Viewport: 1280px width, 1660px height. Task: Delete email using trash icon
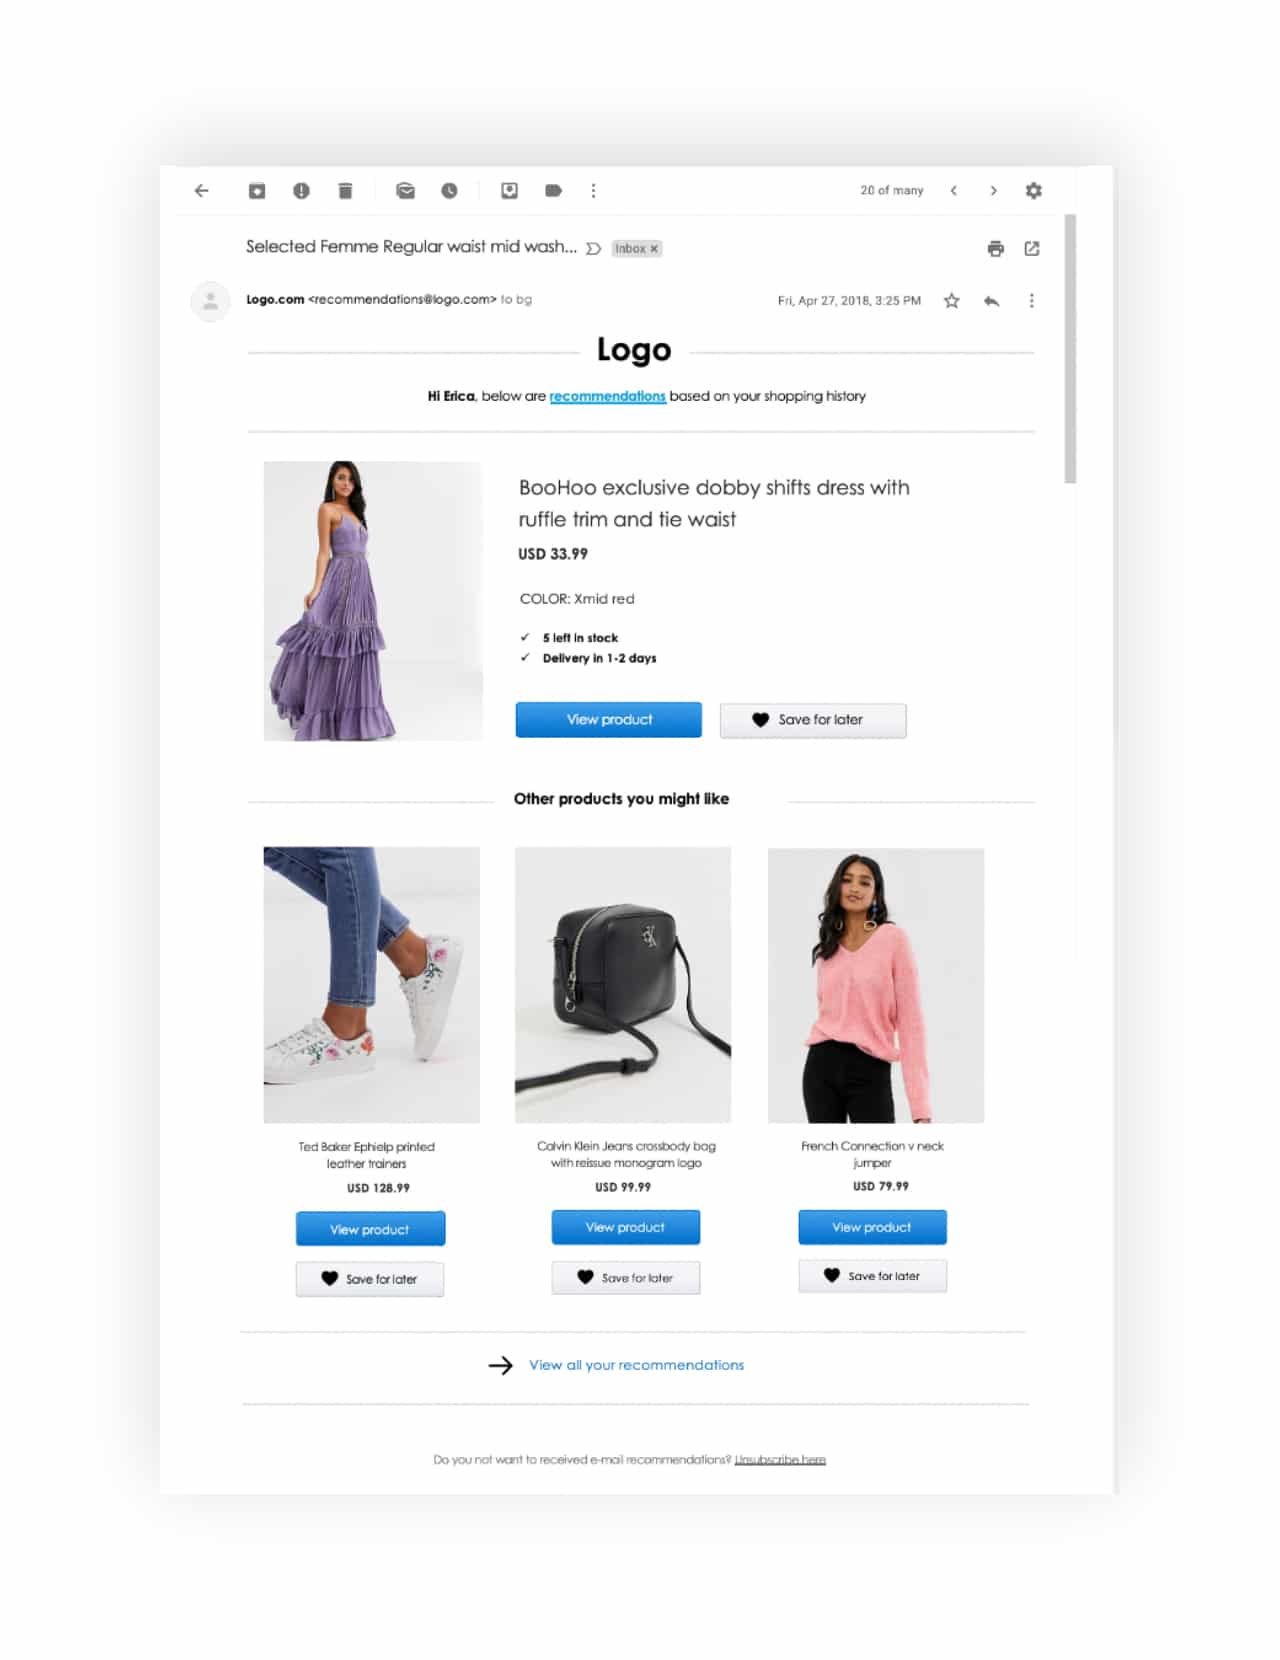(x=345, y=190)
